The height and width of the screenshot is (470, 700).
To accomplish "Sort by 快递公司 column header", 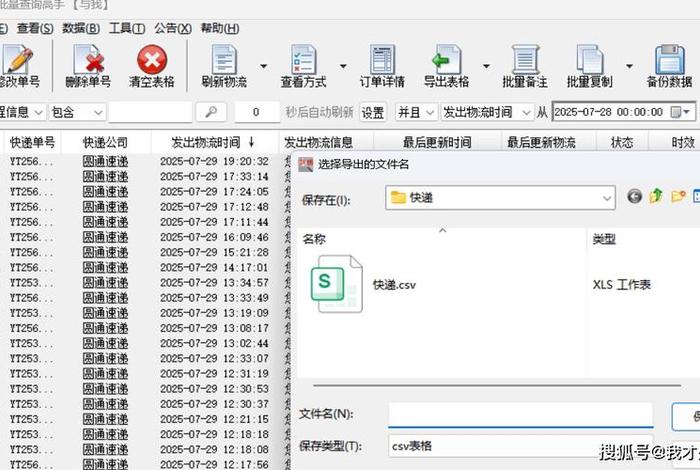I will [106, 142].
